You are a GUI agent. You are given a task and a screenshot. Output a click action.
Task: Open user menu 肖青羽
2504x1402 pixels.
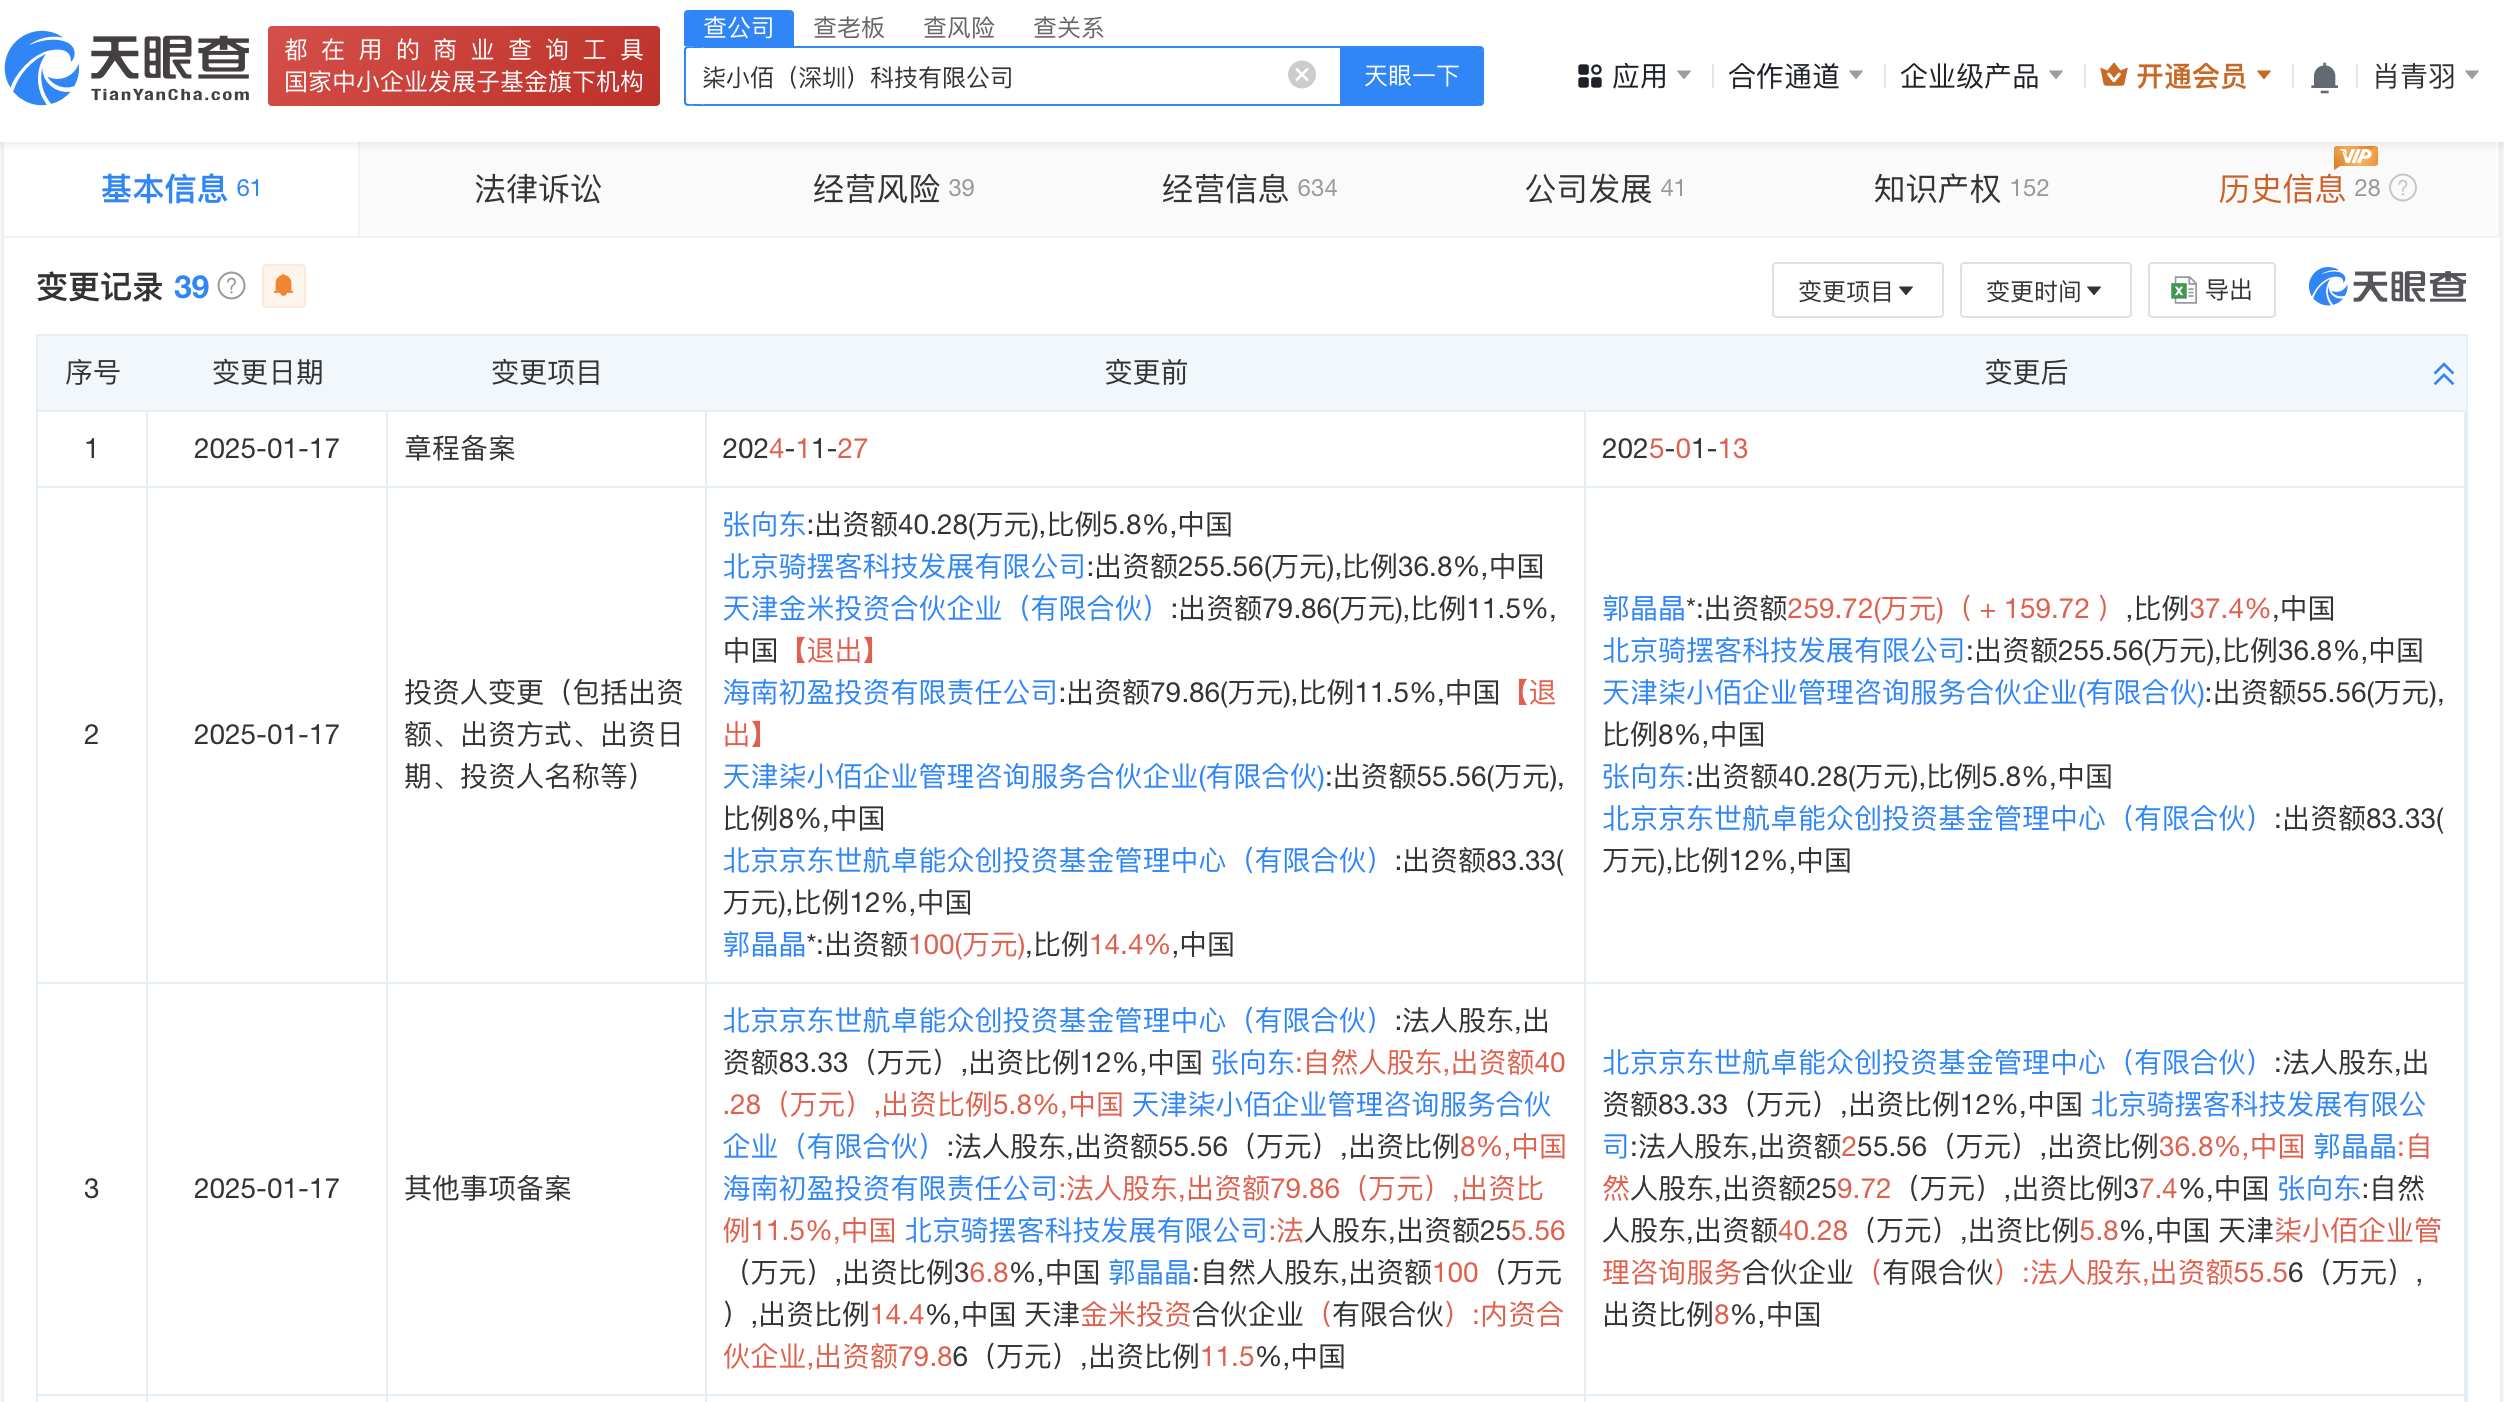click(2425, 76)
